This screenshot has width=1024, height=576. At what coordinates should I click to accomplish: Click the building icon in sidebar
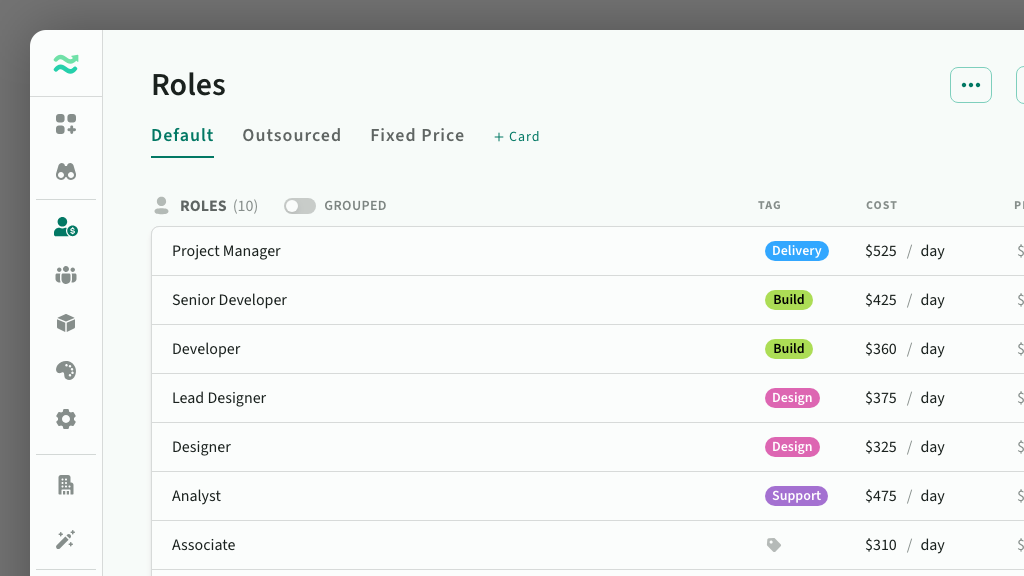click(66, 485)
